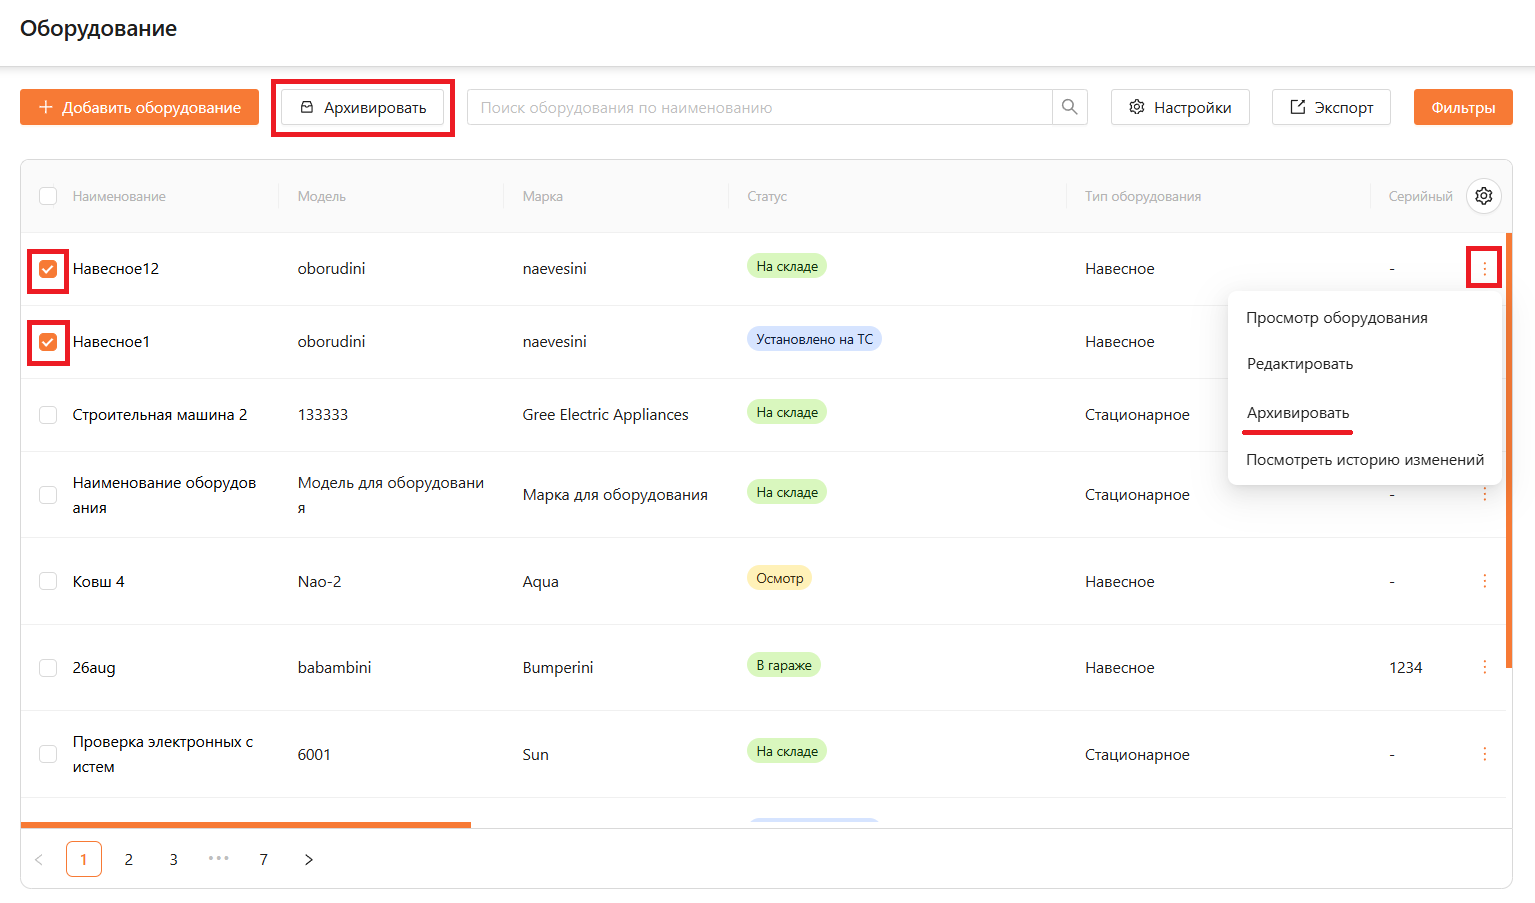Viewport: 1535px width, 903px height.
Task: Click the previous page arrow
Action: tap(39, 859)
